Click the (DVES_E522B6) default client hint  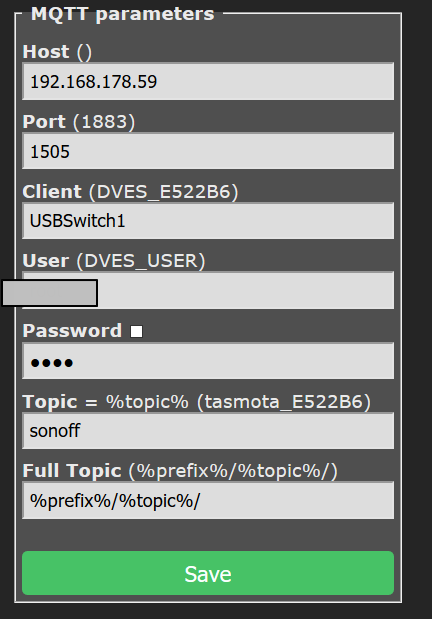point(164,192)
